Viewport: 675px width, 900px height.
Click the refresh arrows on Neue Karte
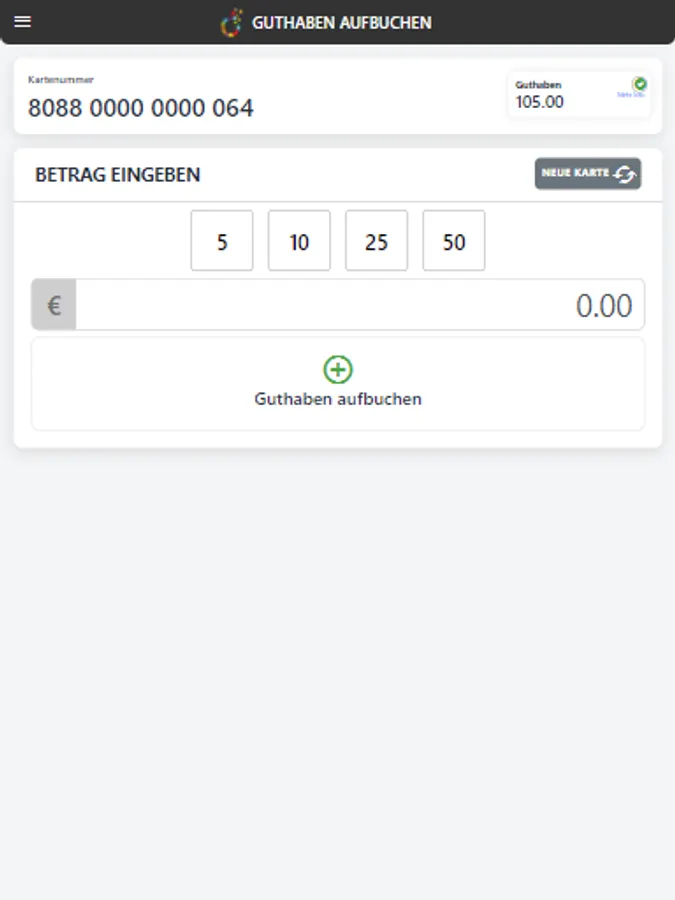coord(625,174)
